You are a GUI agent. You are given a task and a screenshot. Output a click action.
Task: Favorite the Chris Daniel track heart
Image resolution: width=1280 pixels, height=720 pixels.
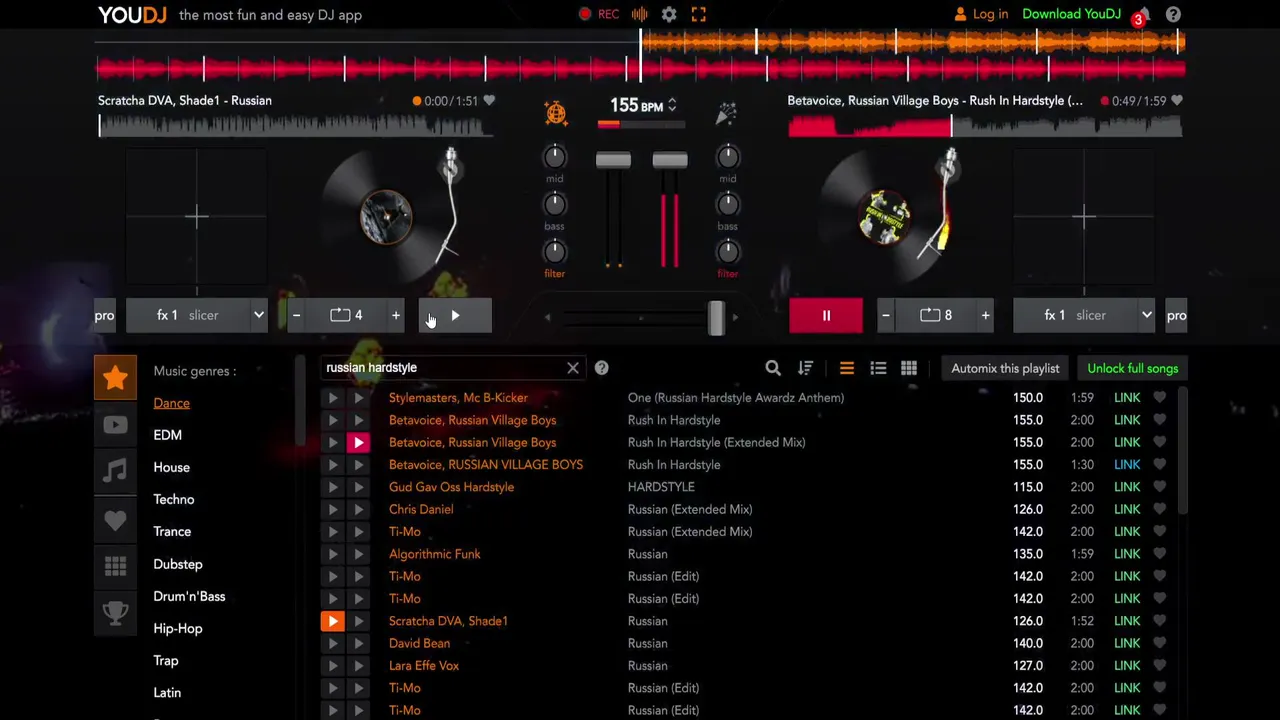(1159, 509)
